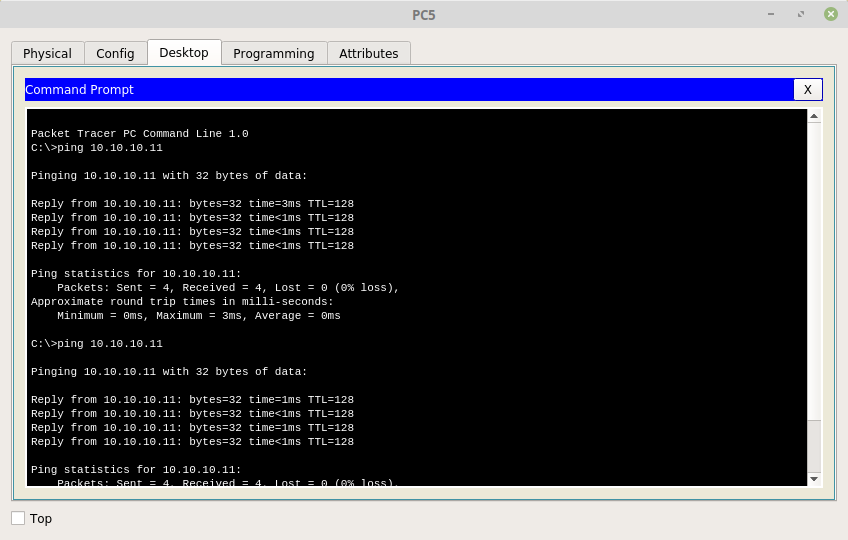Maximize the PC5 window
Screen dimensions: 848x540
pyautogui.click(x=801, y=14)
